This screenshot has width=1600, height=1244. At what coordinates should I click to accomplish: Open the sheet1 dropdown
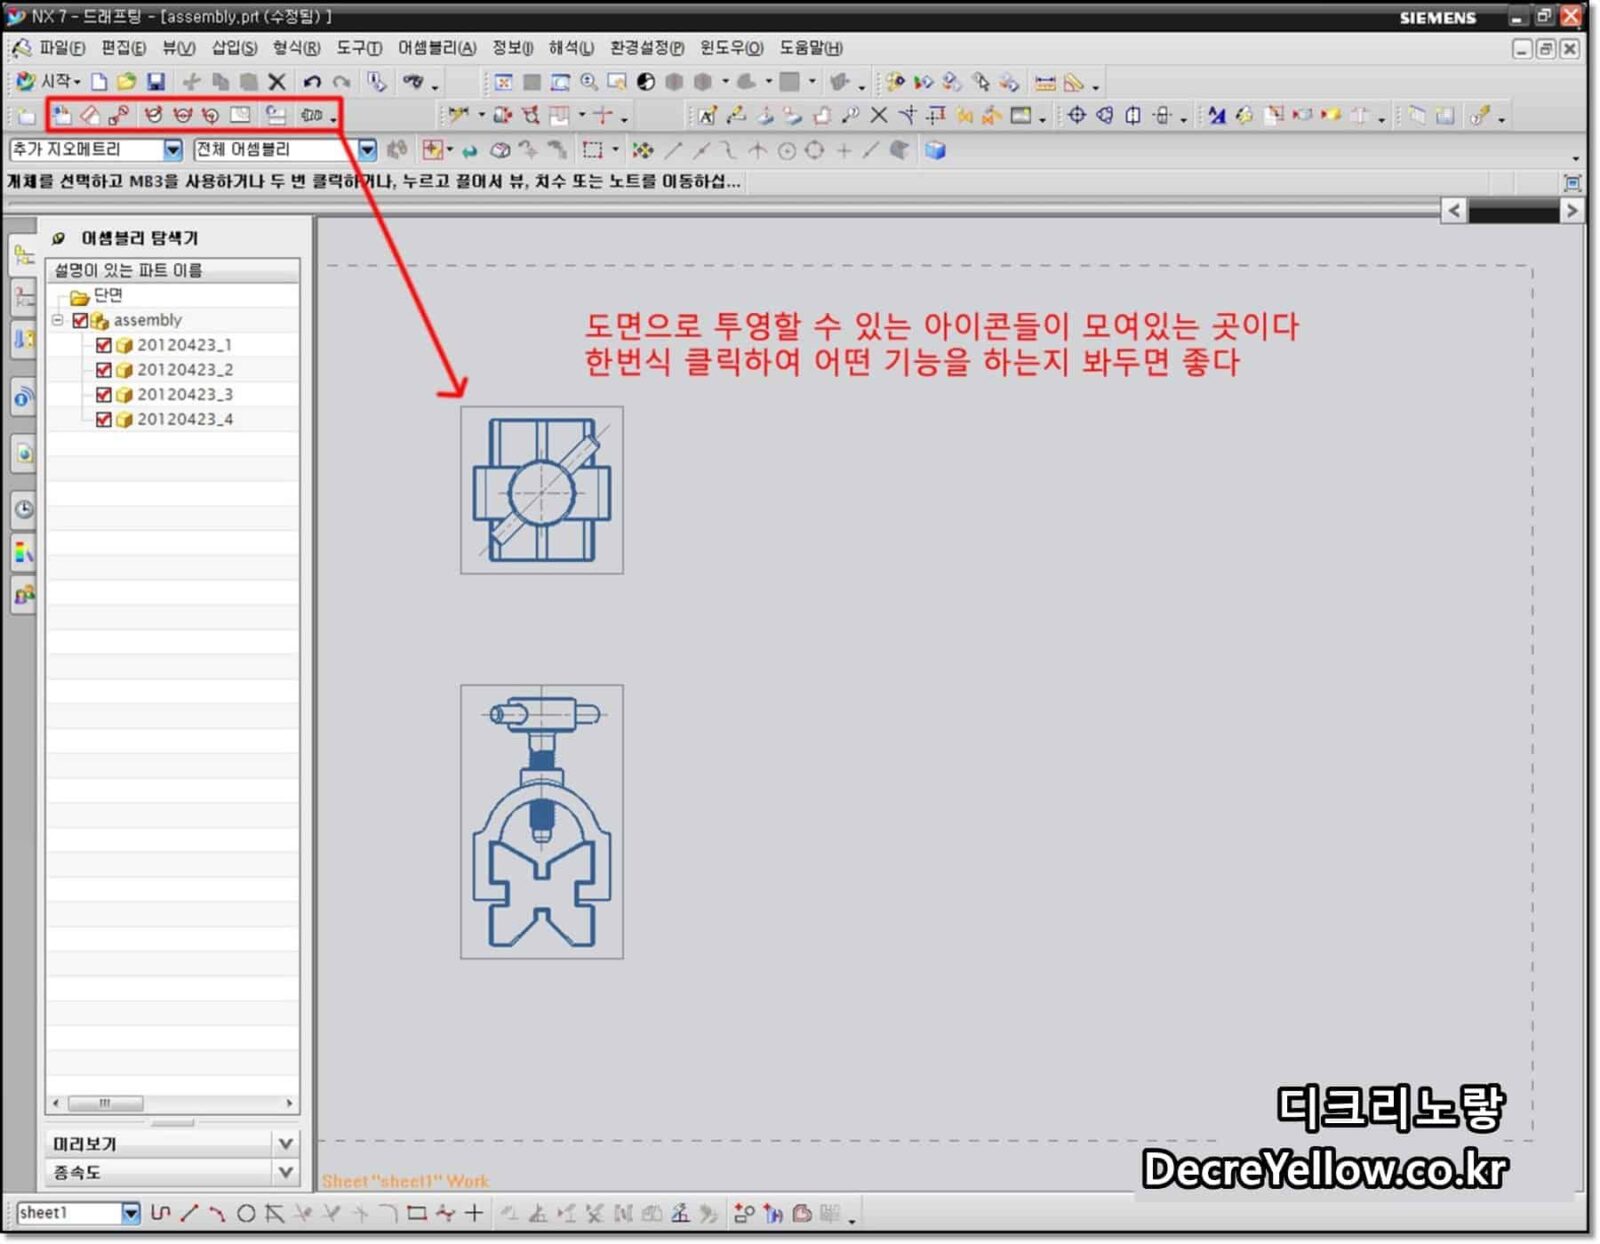pyautogui.click(x=131, y=1214)
